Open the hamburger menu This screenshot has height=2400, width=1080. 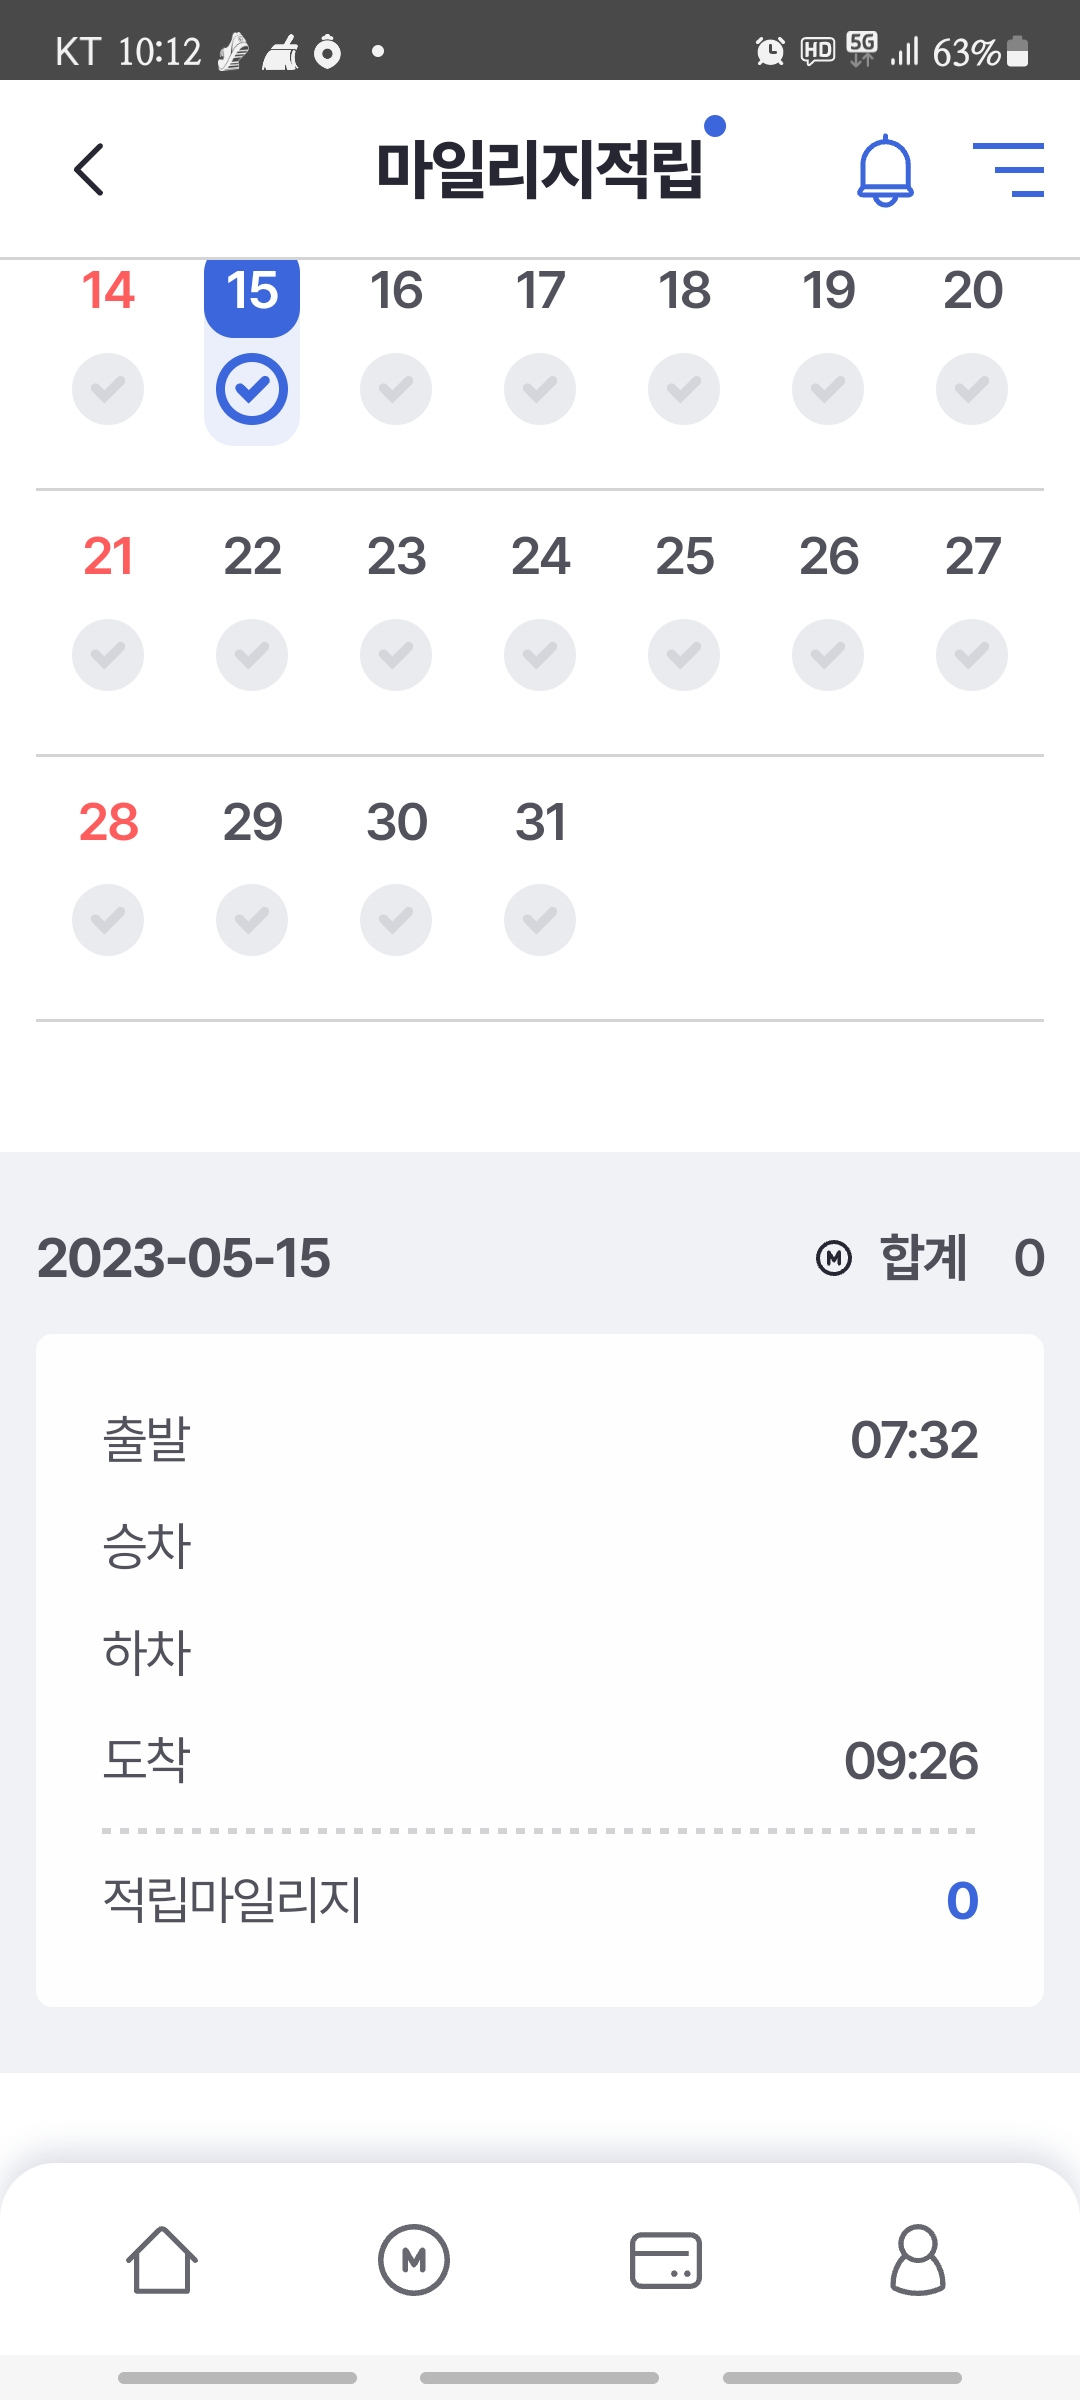coord(1008,169)
